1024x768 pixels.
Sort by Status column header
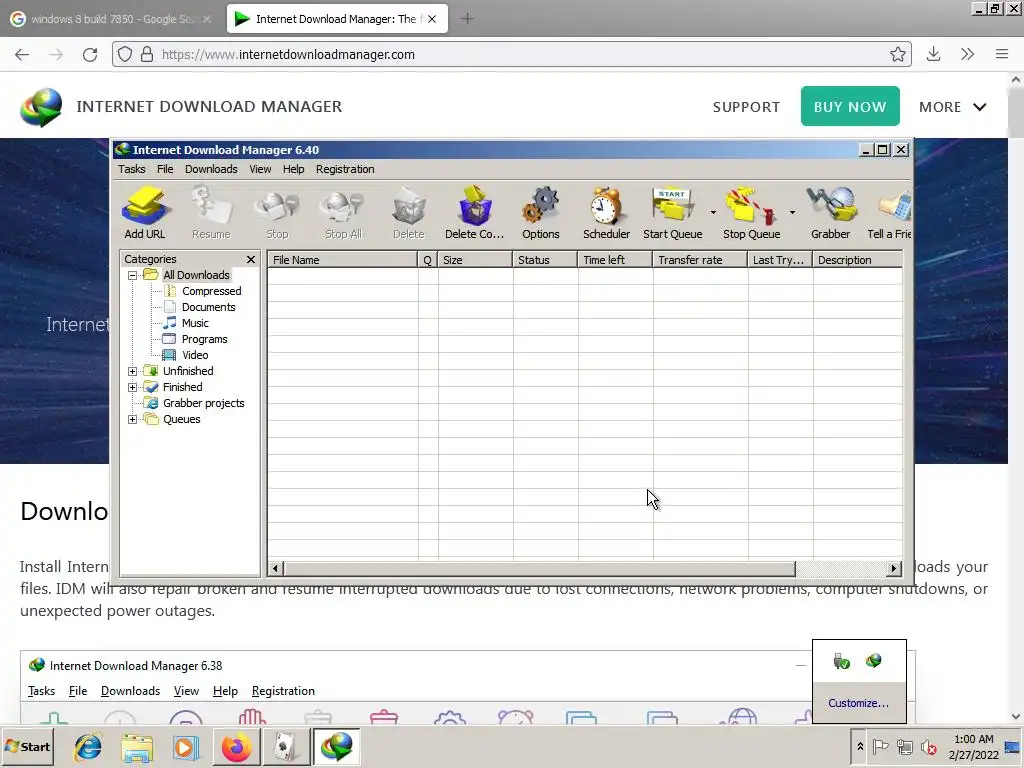point(545,260)
